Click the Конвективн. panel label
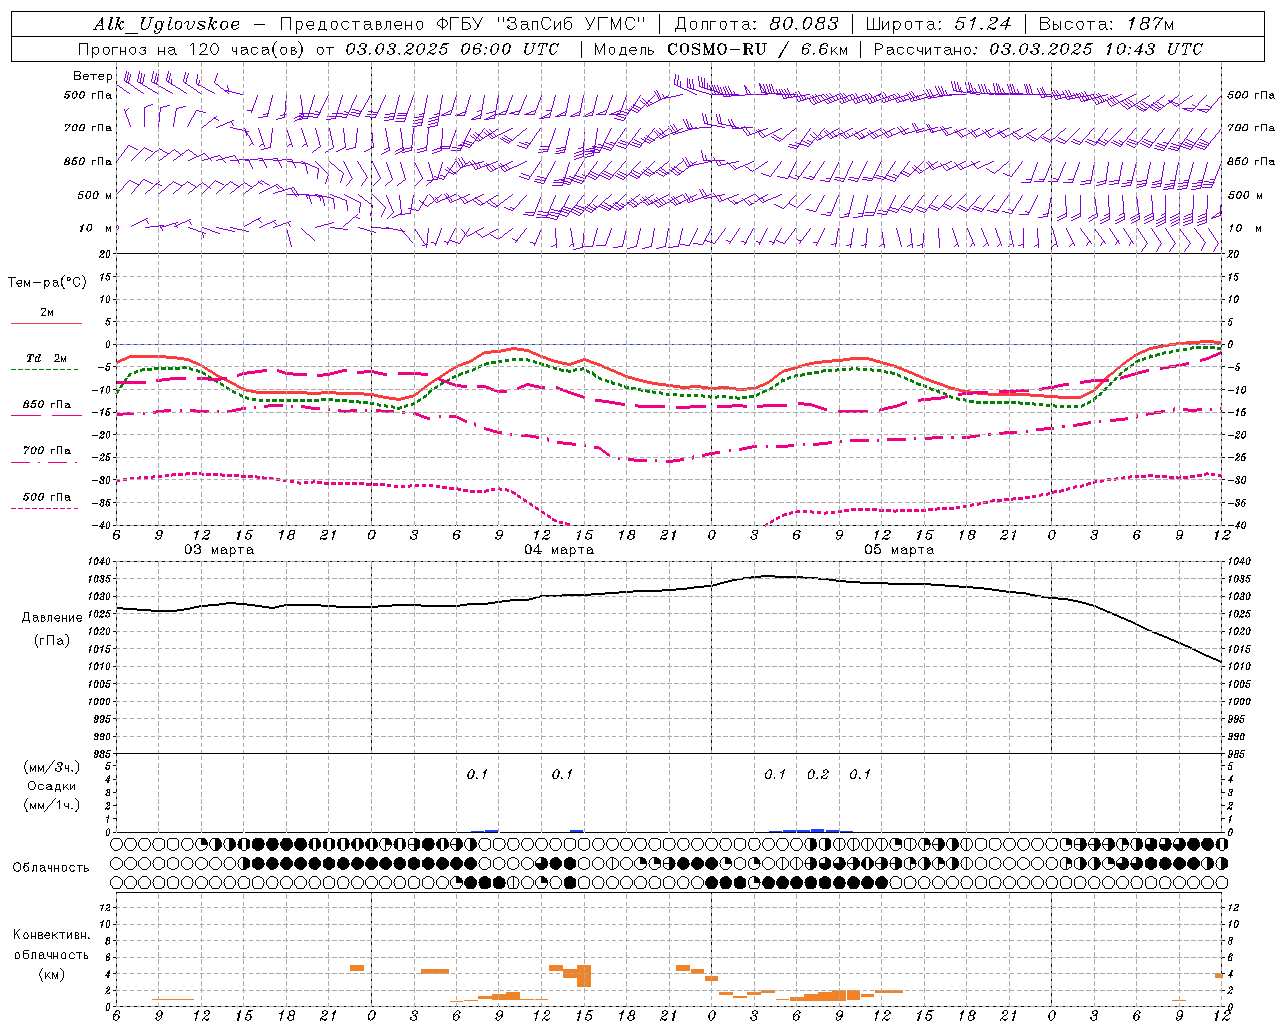This screenshot has height=1024, width=1280. (x=51, y=935)
